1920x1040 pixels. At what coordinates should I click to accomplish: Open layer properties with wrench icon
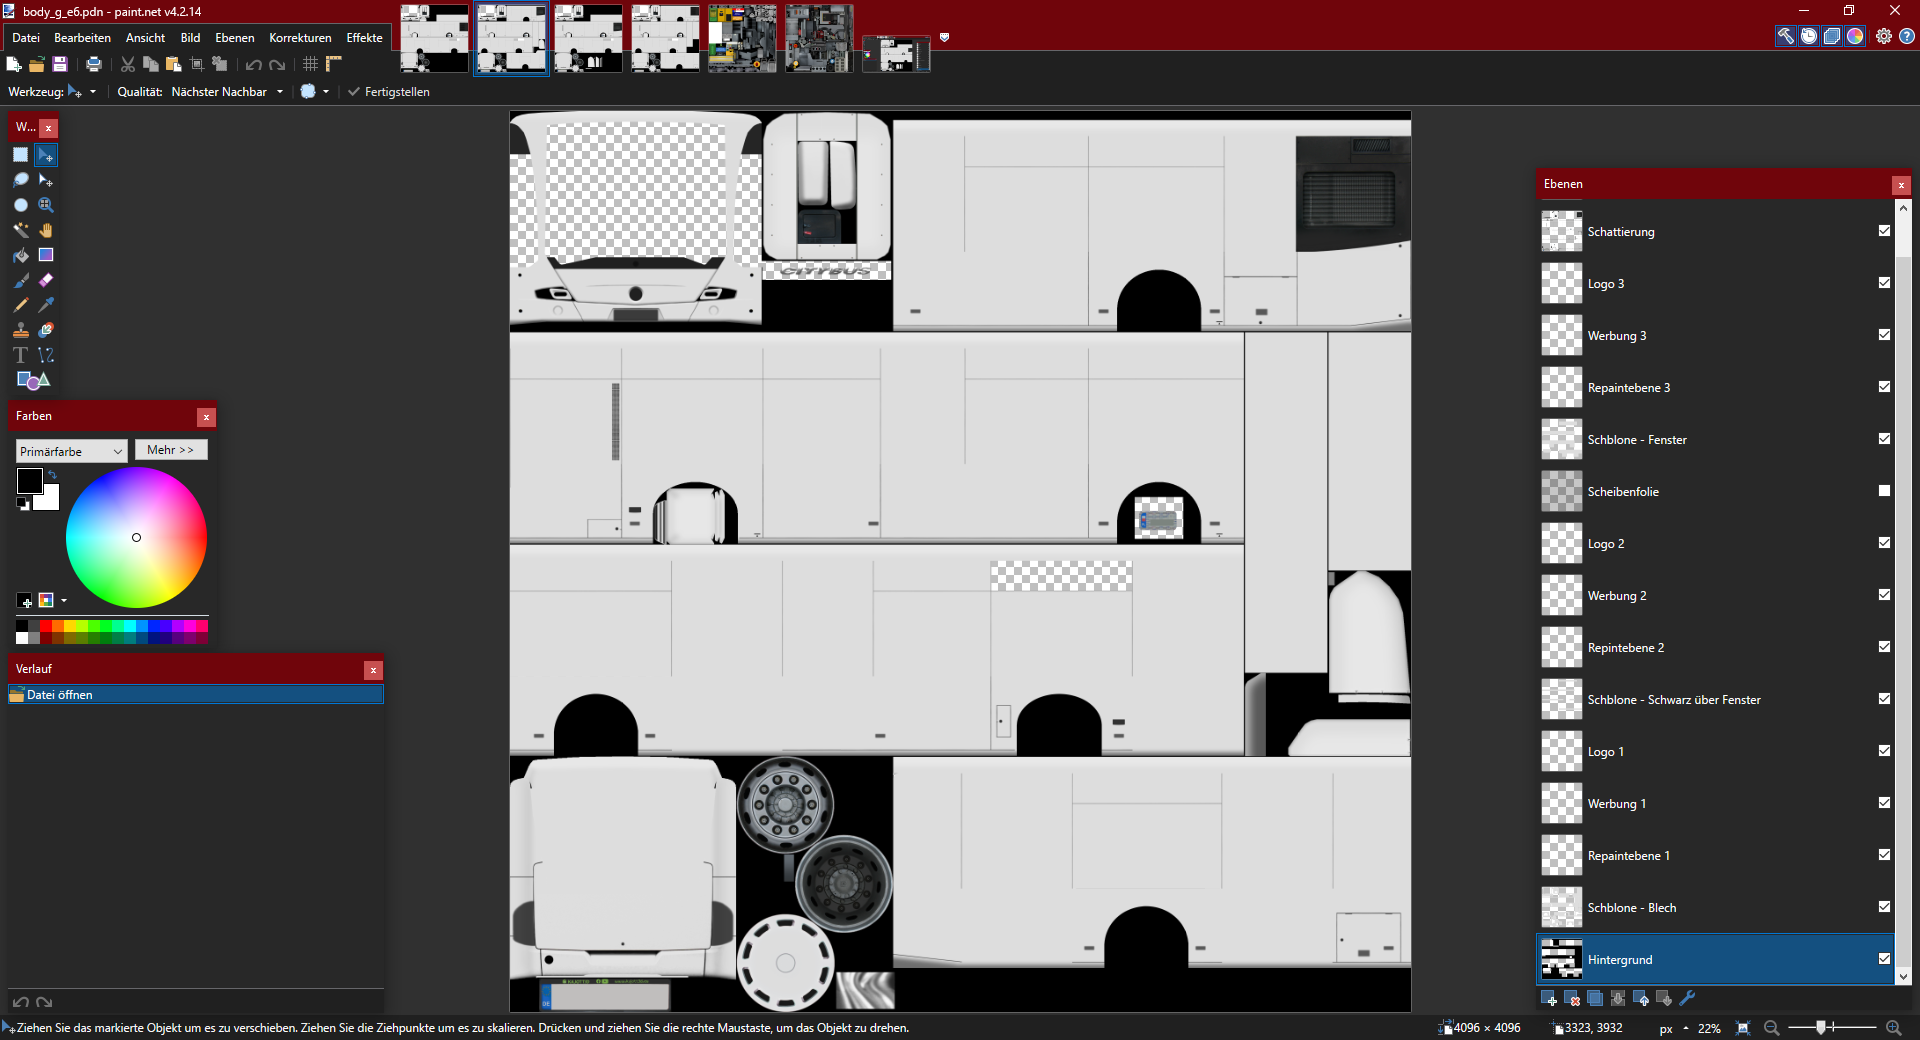(x=1687, y=998)
